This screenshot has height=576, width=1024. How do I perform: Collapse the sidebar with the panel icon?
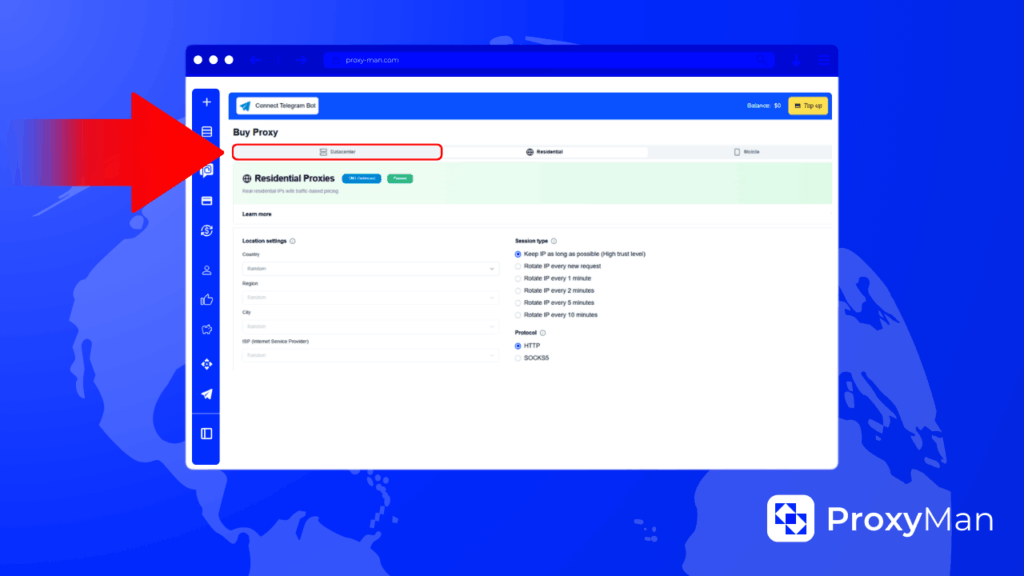tap(206, 433)
